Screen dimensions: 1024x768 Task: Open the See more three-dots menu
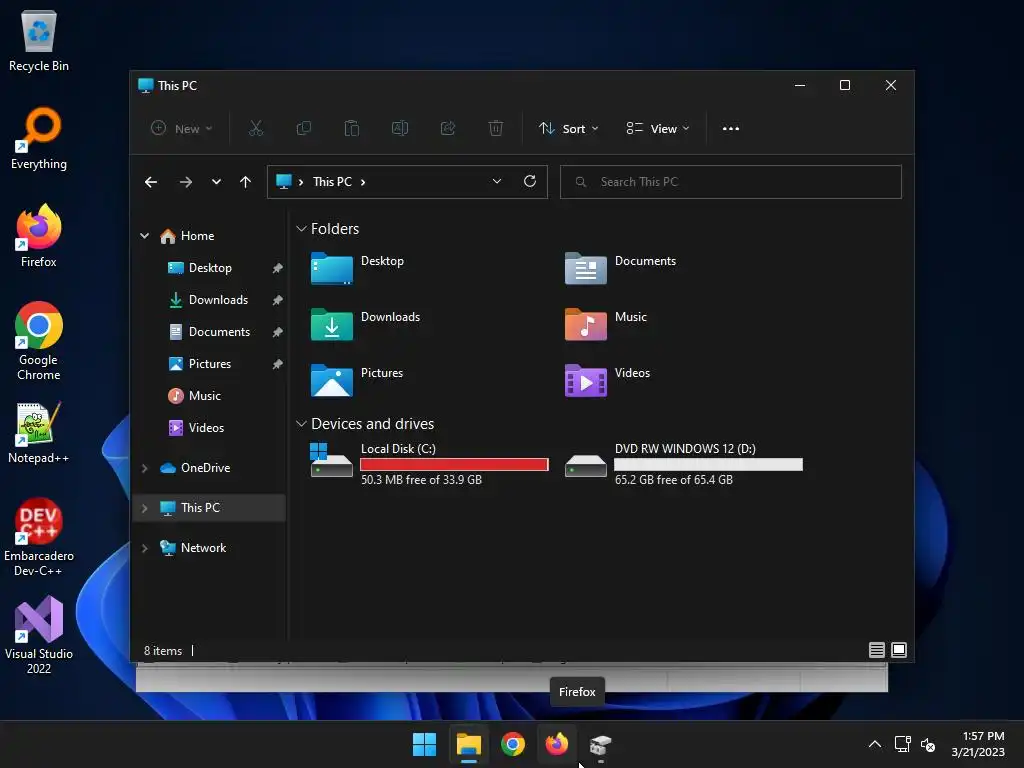[x=731, y=129]
